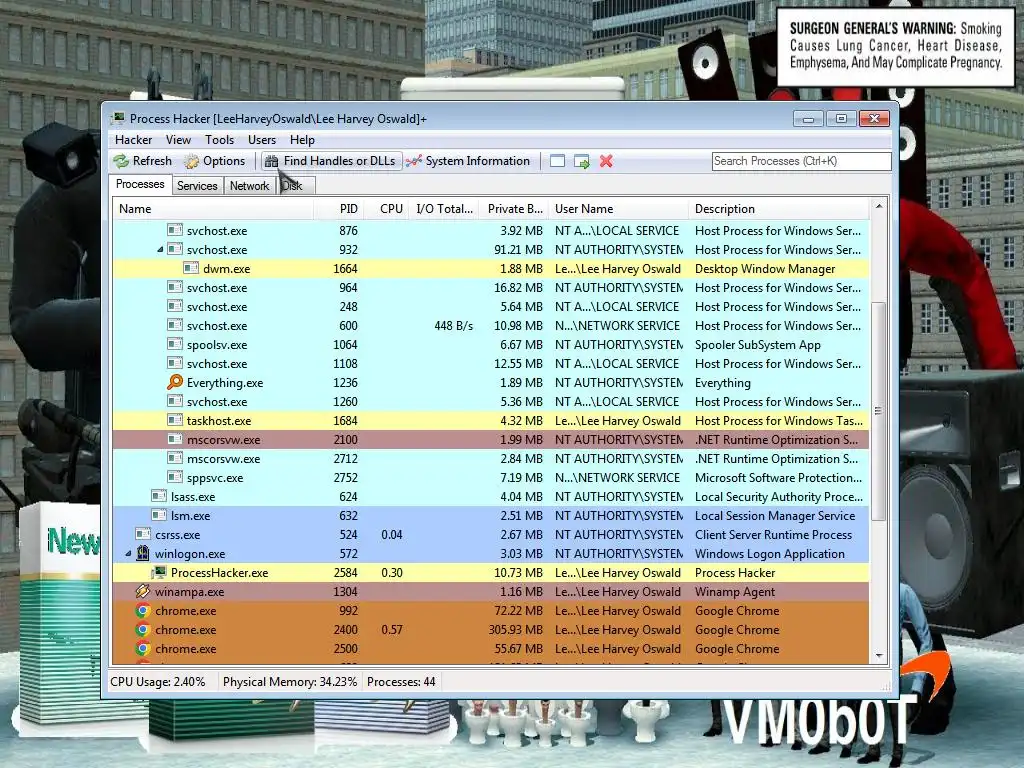Click Chrome icon for PID 2400
Viewport: 1024px width, 768px height.
pyautogui.click(x=142, y=630)
